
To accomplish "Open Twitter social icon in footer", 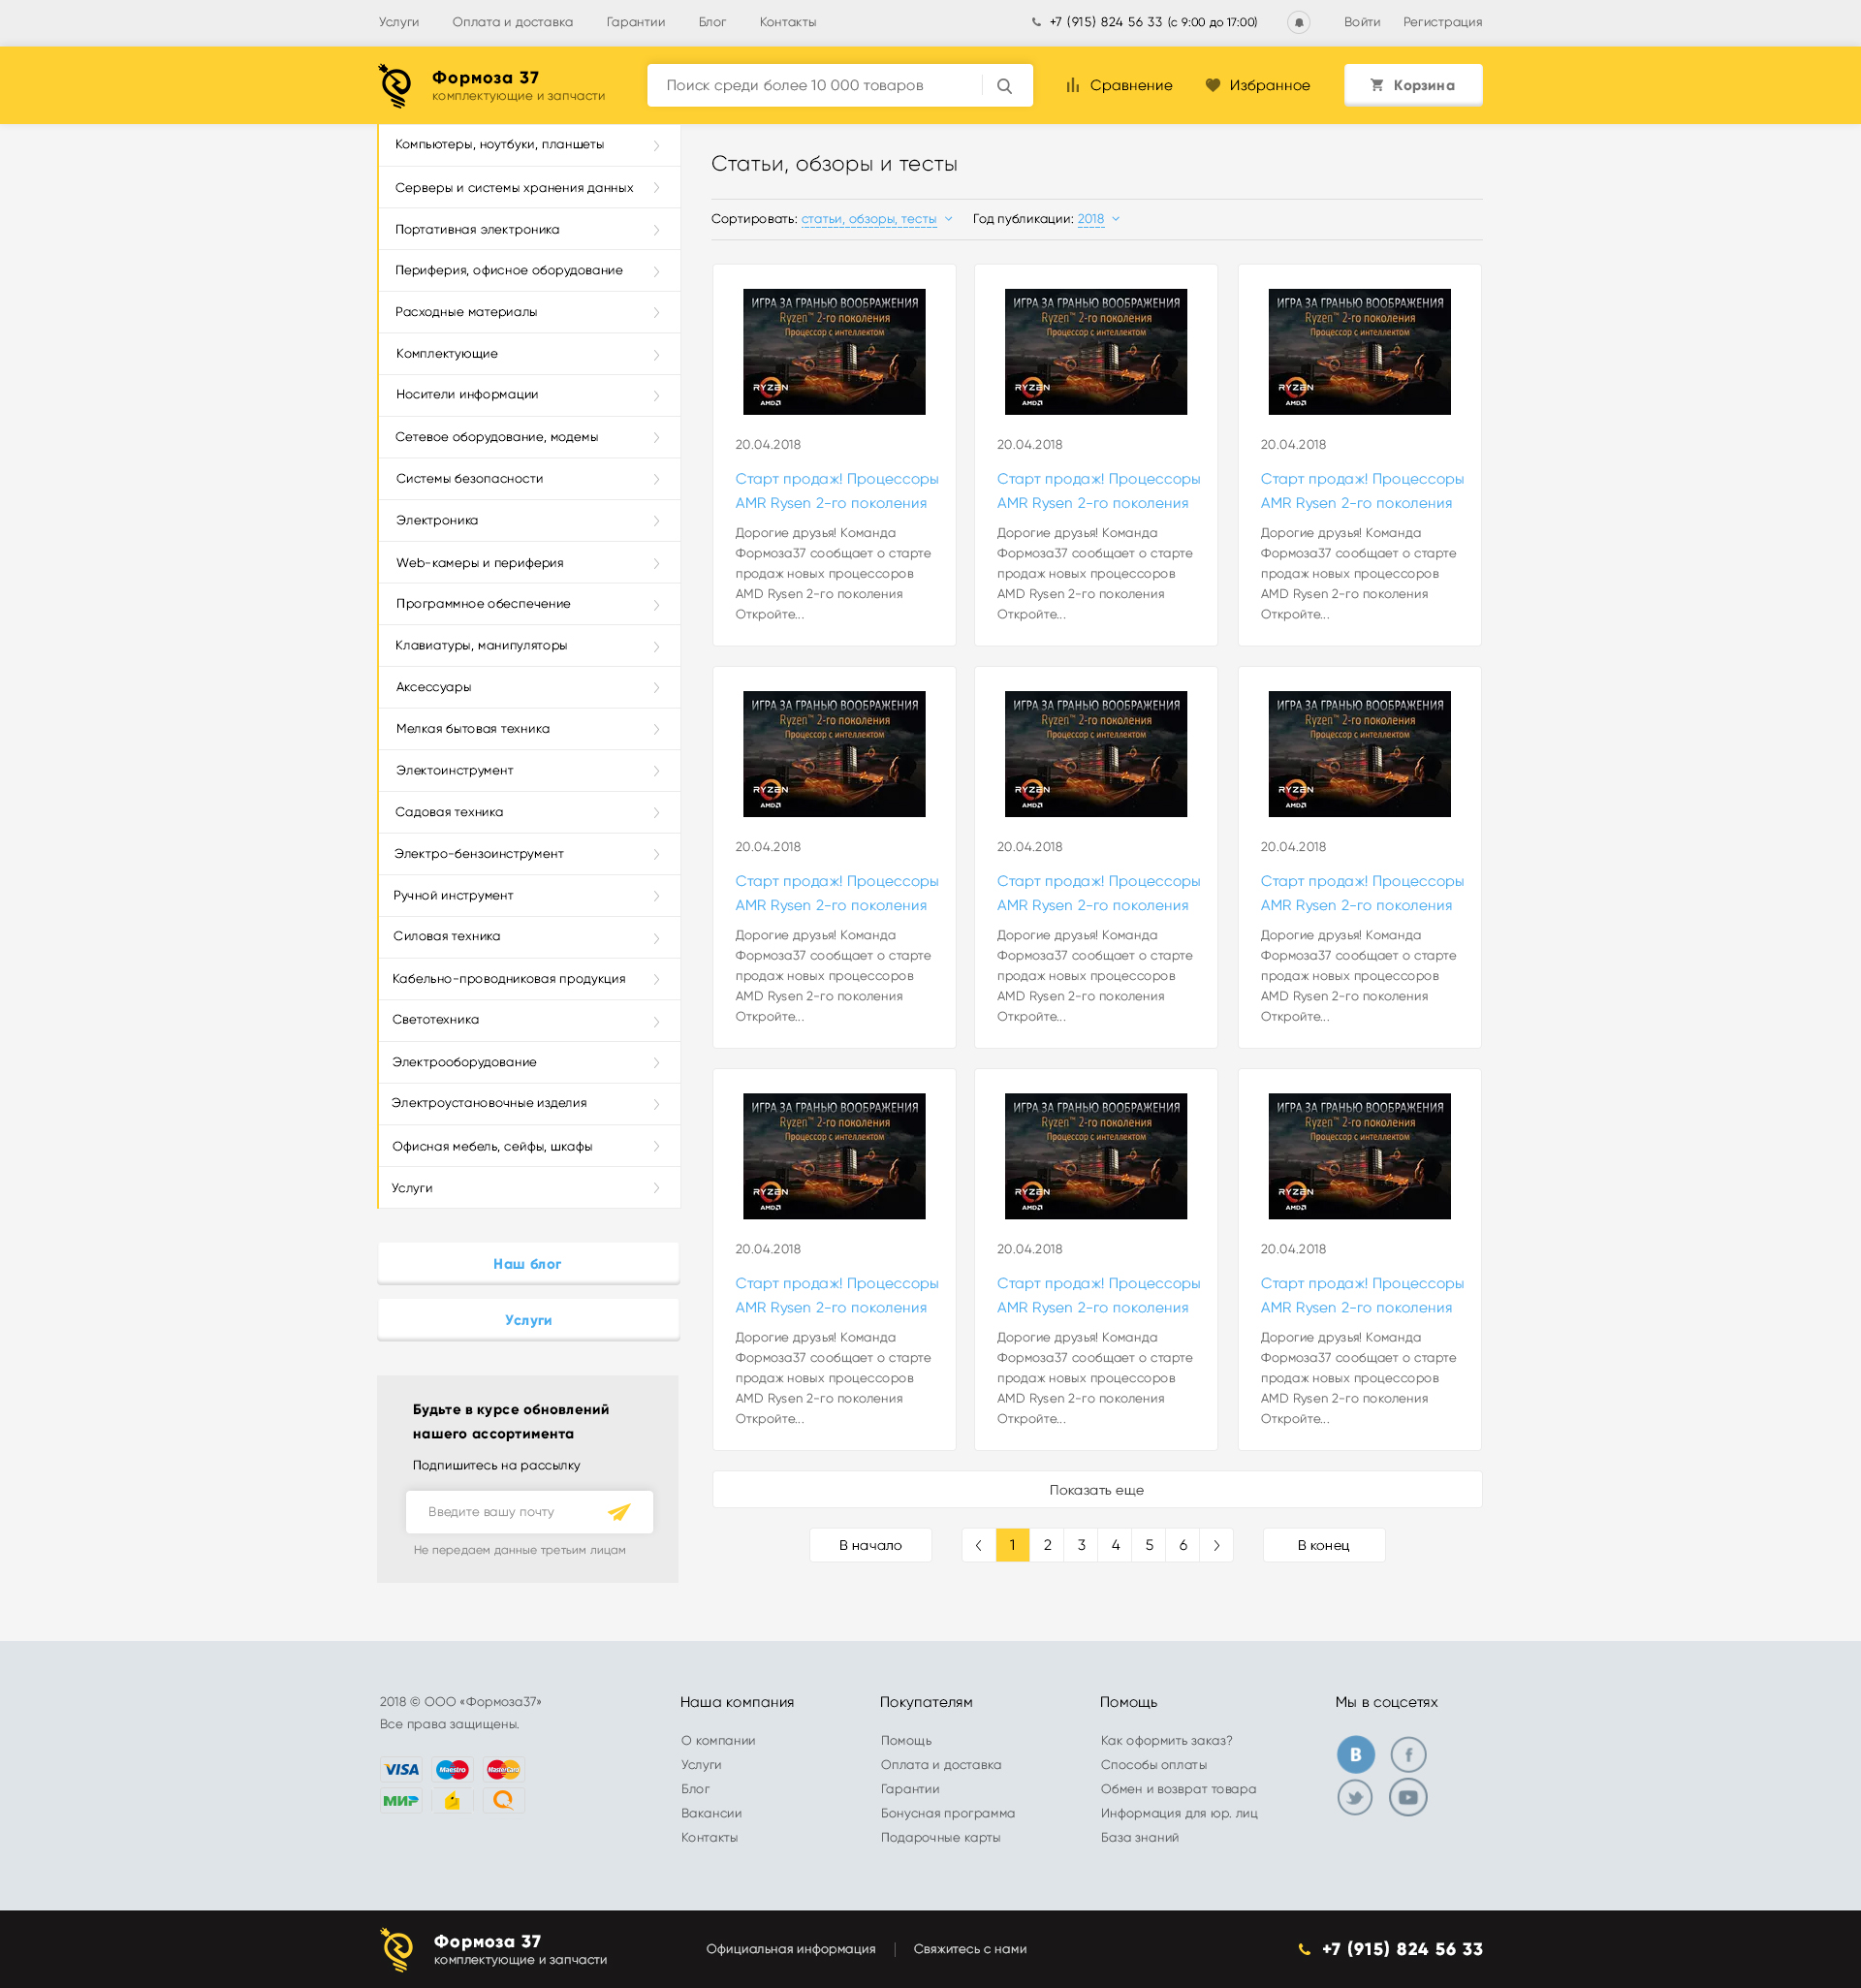I will click(1355, 1797).
